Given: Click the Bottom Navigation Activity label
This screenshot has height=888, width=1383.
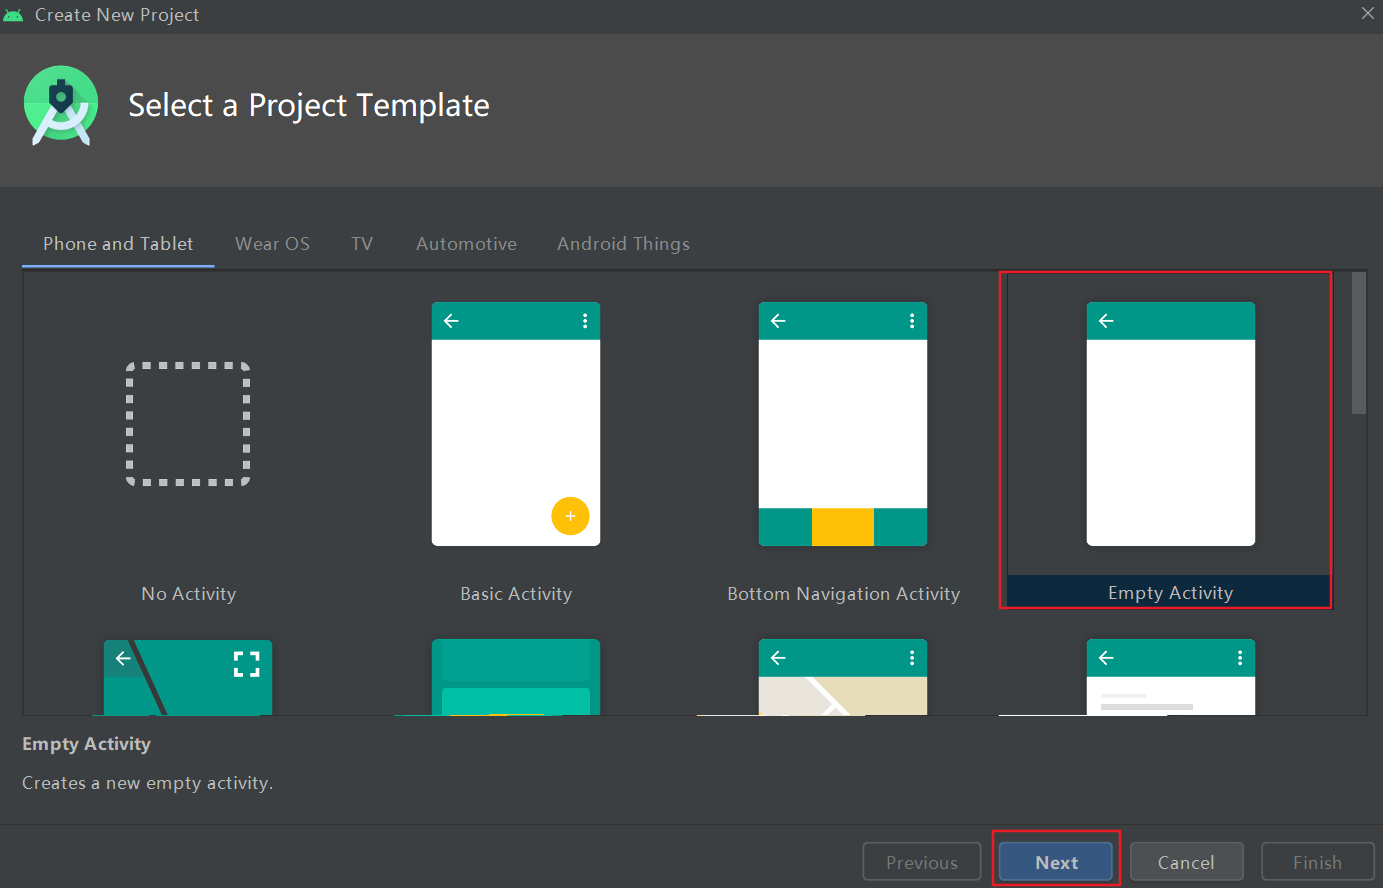Looking at the screenshot, I should (843, 594).
